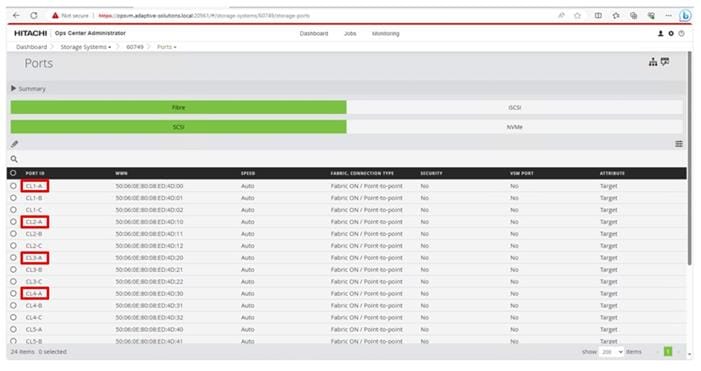Click the HITACHI logo
The height and width of the screenshot is (371, 701).
[x=30, y=33]
